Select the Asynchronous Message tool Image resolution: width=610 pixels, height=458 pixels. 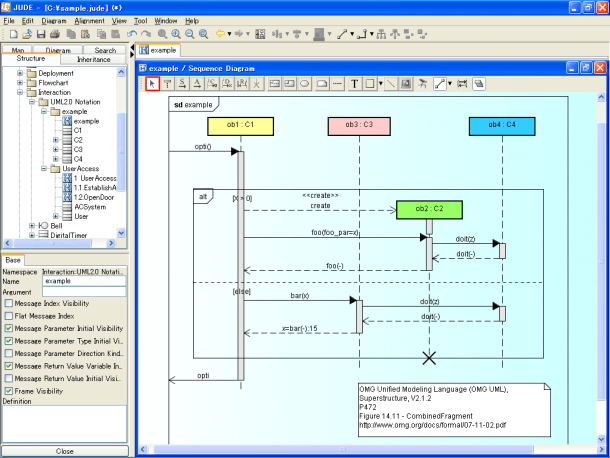197,84
